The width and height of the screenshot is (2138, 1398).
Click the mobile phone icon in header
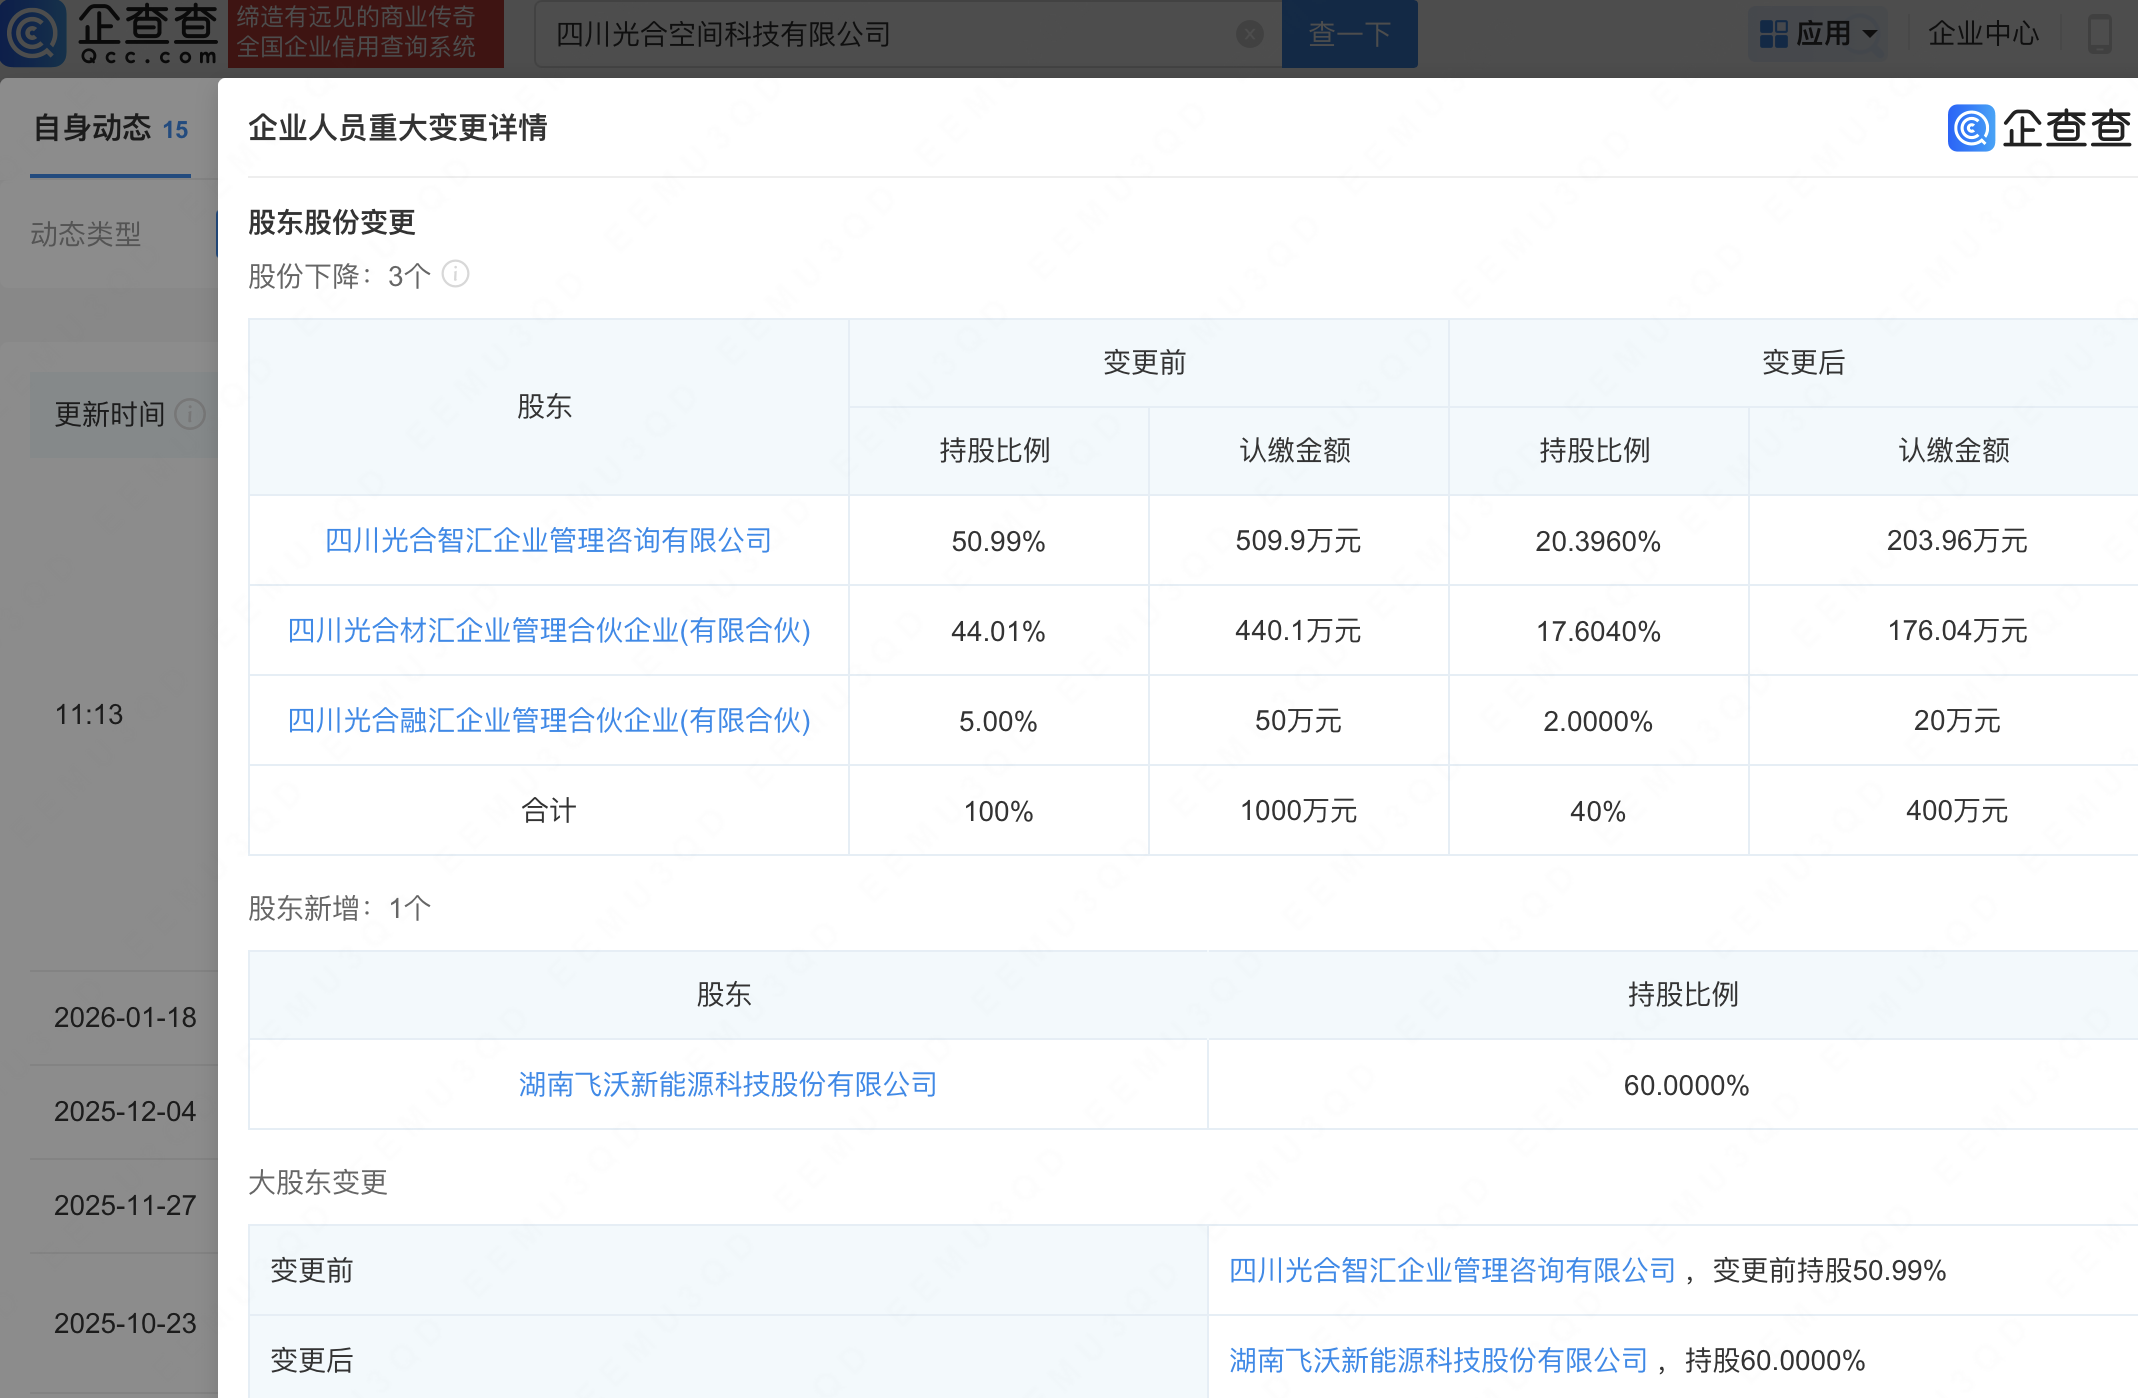click(2099, 33)
